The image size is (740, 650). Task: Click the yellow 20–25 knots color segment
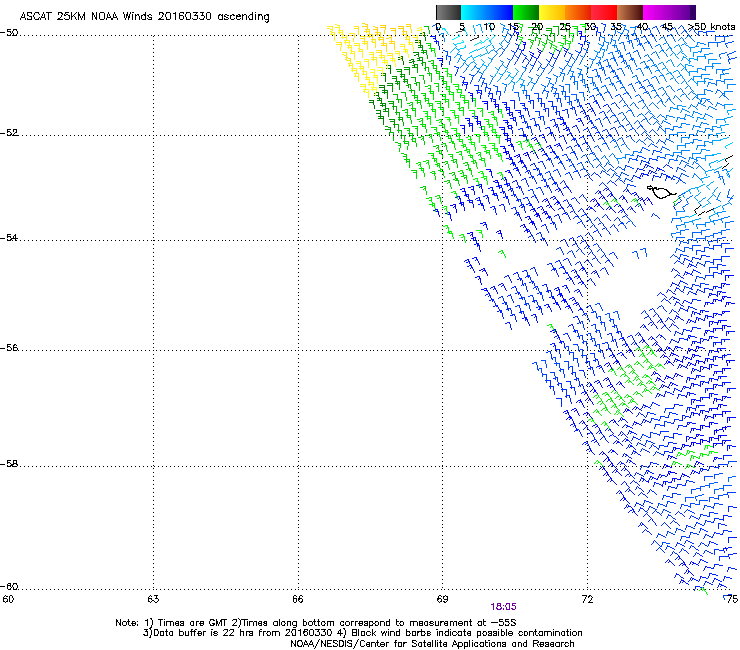pyautogui.click(x=552, y=12)
